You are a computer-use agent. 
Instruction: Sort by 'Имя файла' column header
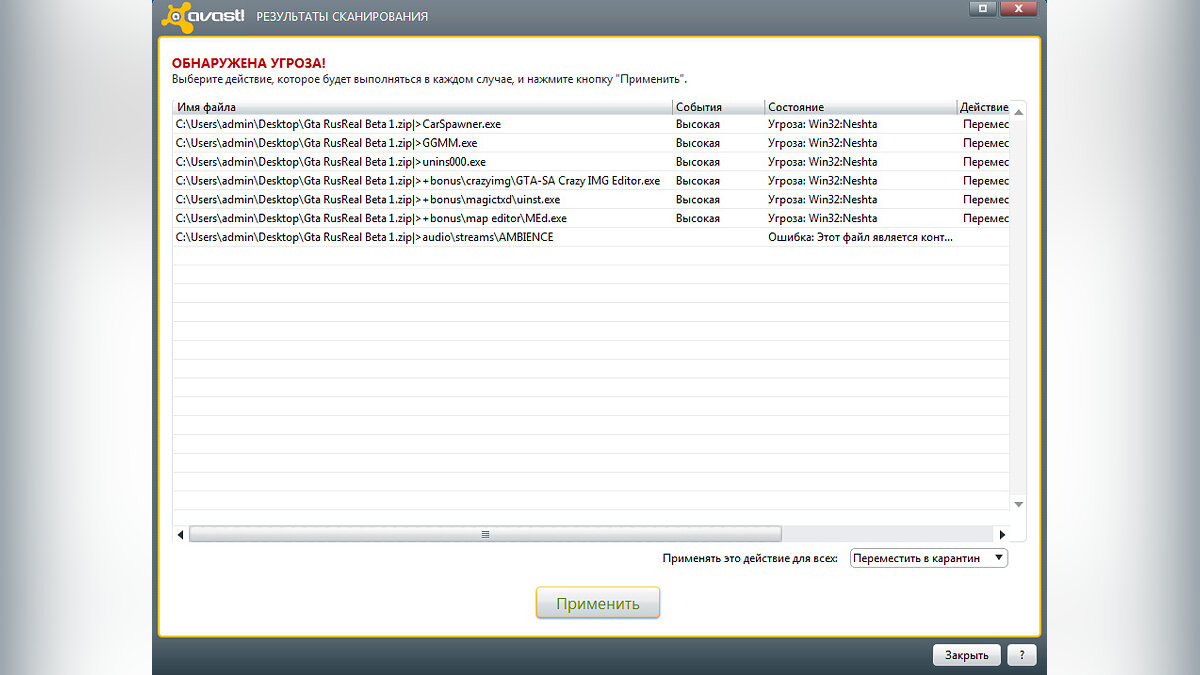click(422, 107)
